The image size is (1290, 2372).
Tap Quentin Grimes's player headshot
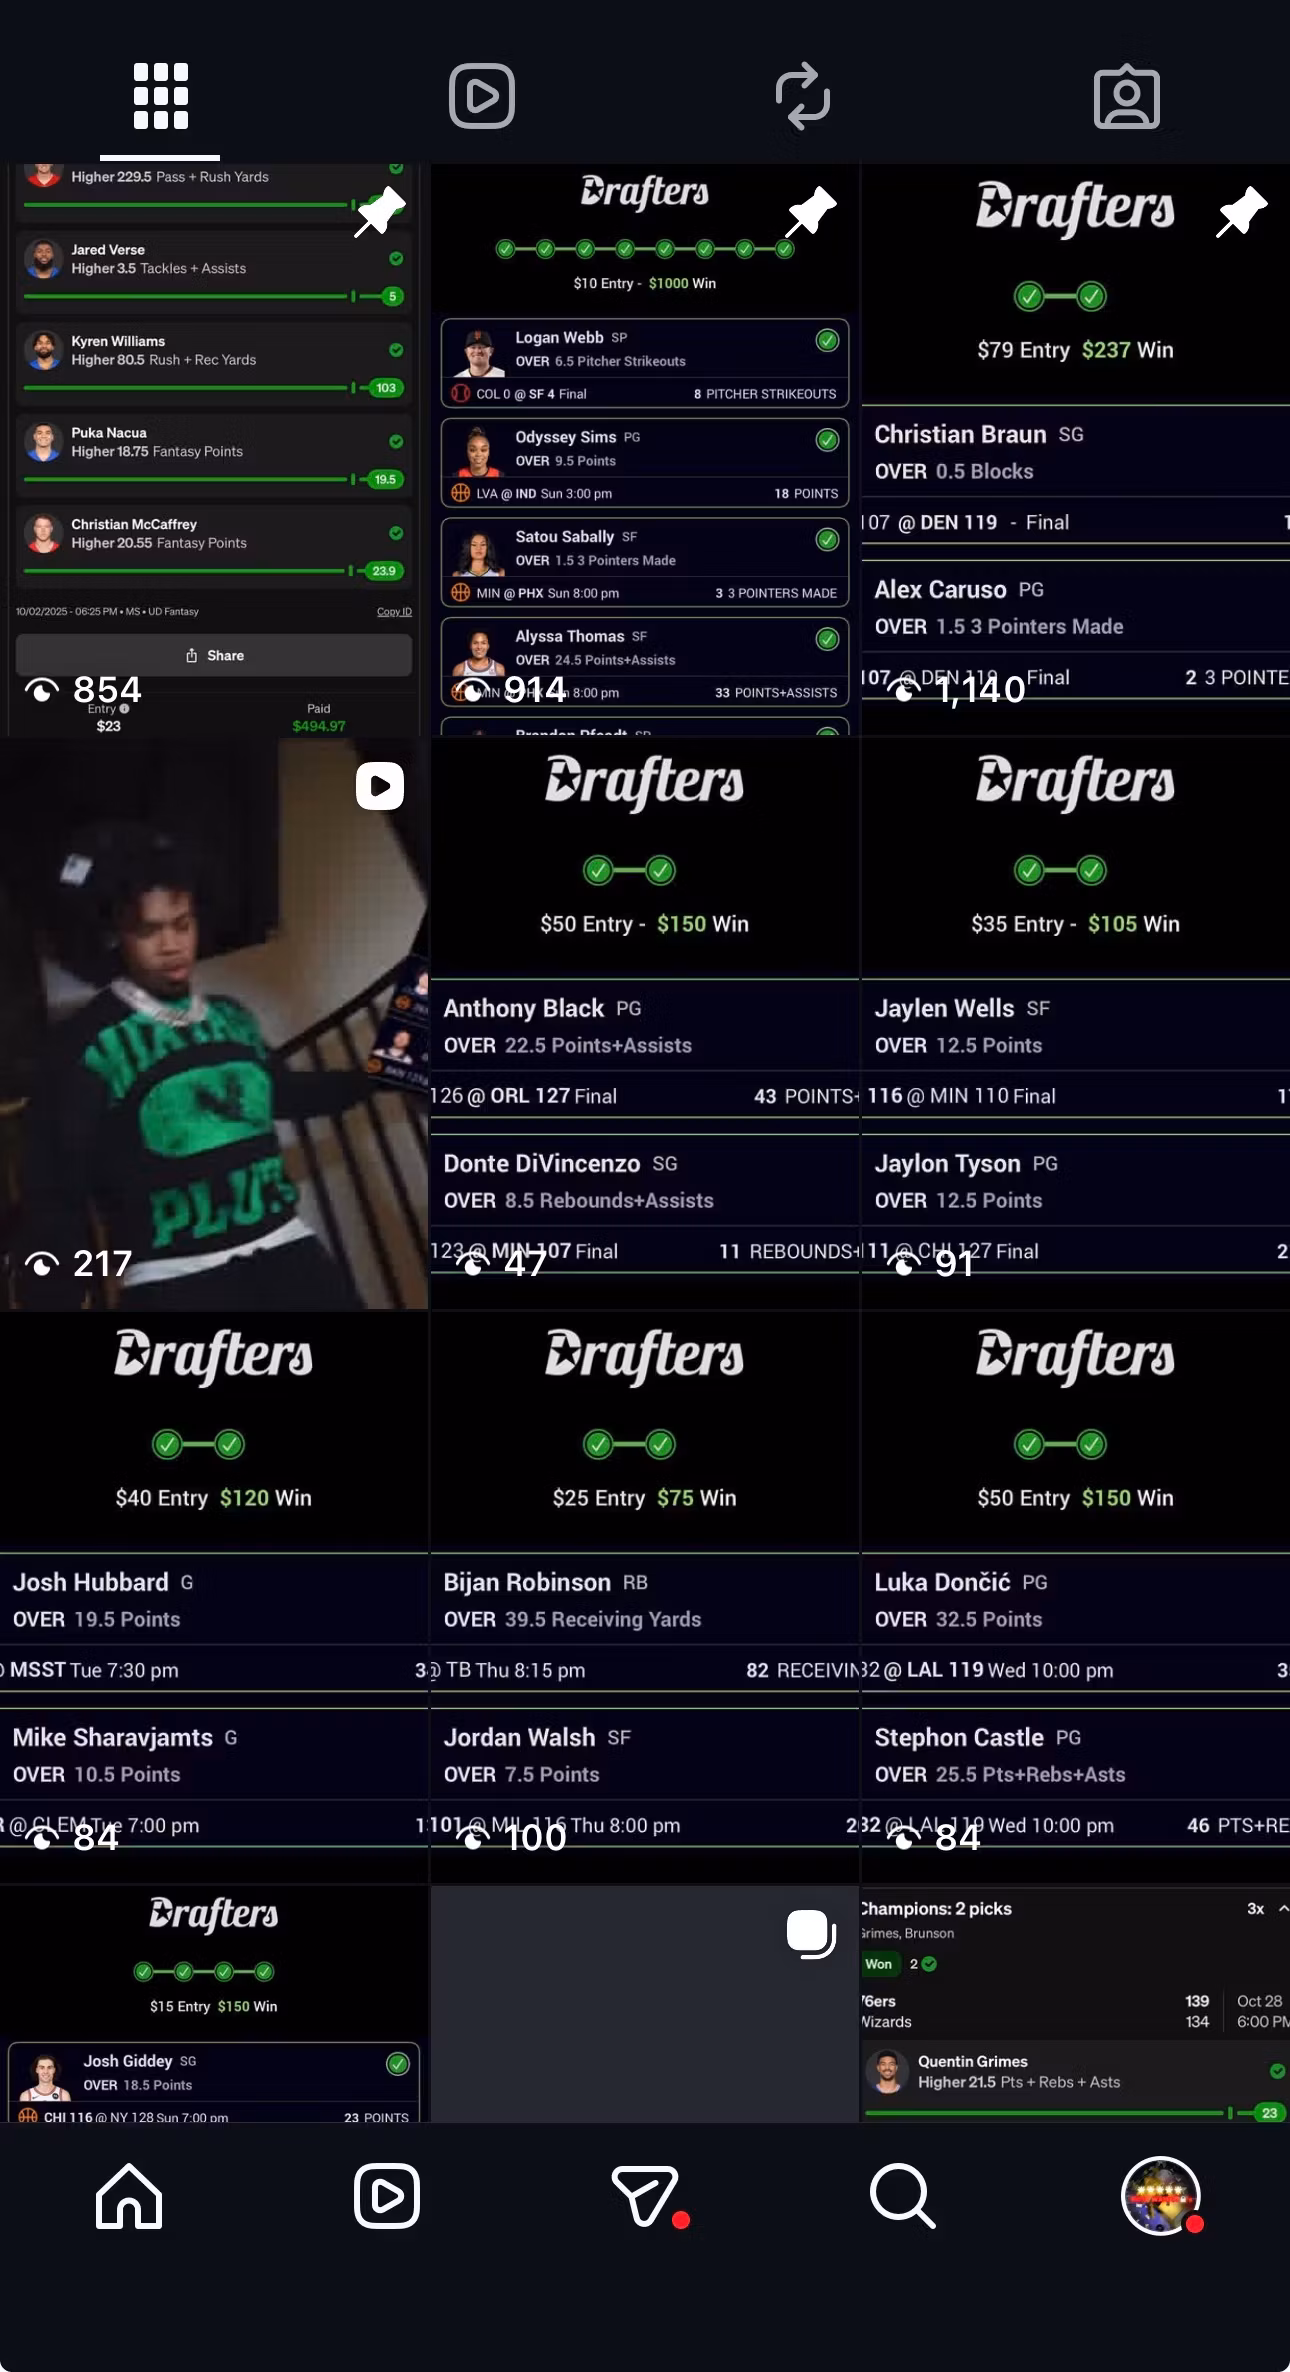point(887,2071)
